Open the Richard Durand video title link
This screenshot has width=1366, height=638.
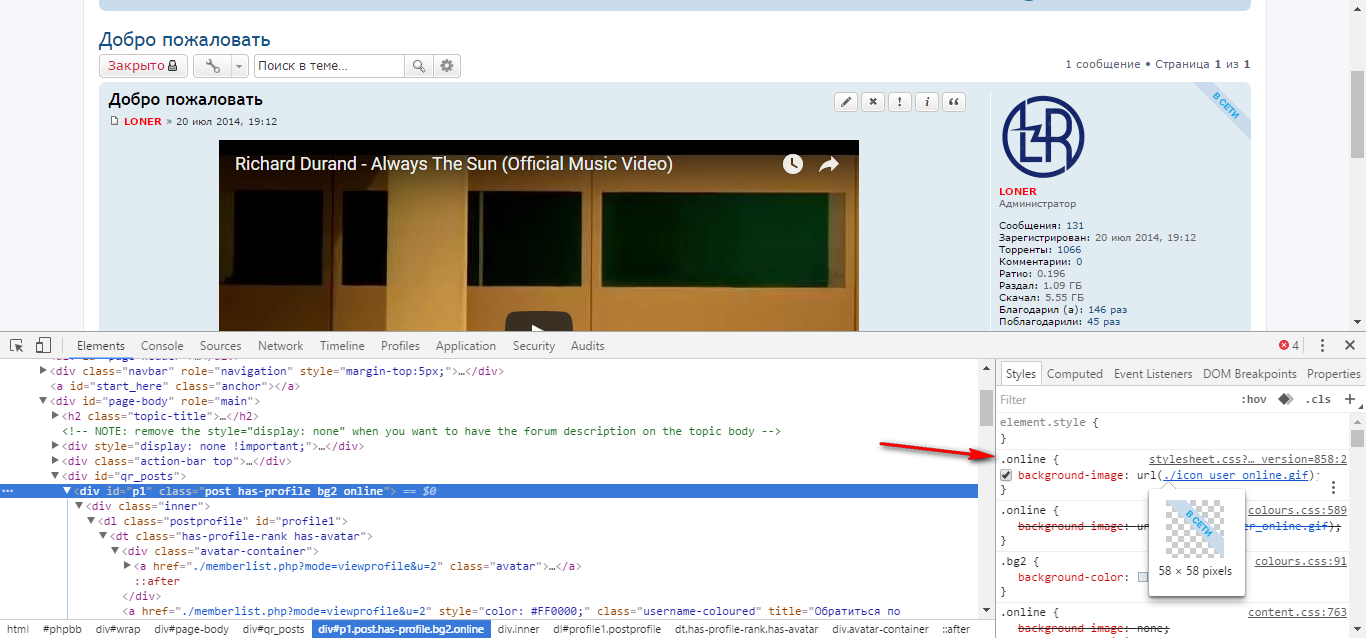(x=454, y=164)
